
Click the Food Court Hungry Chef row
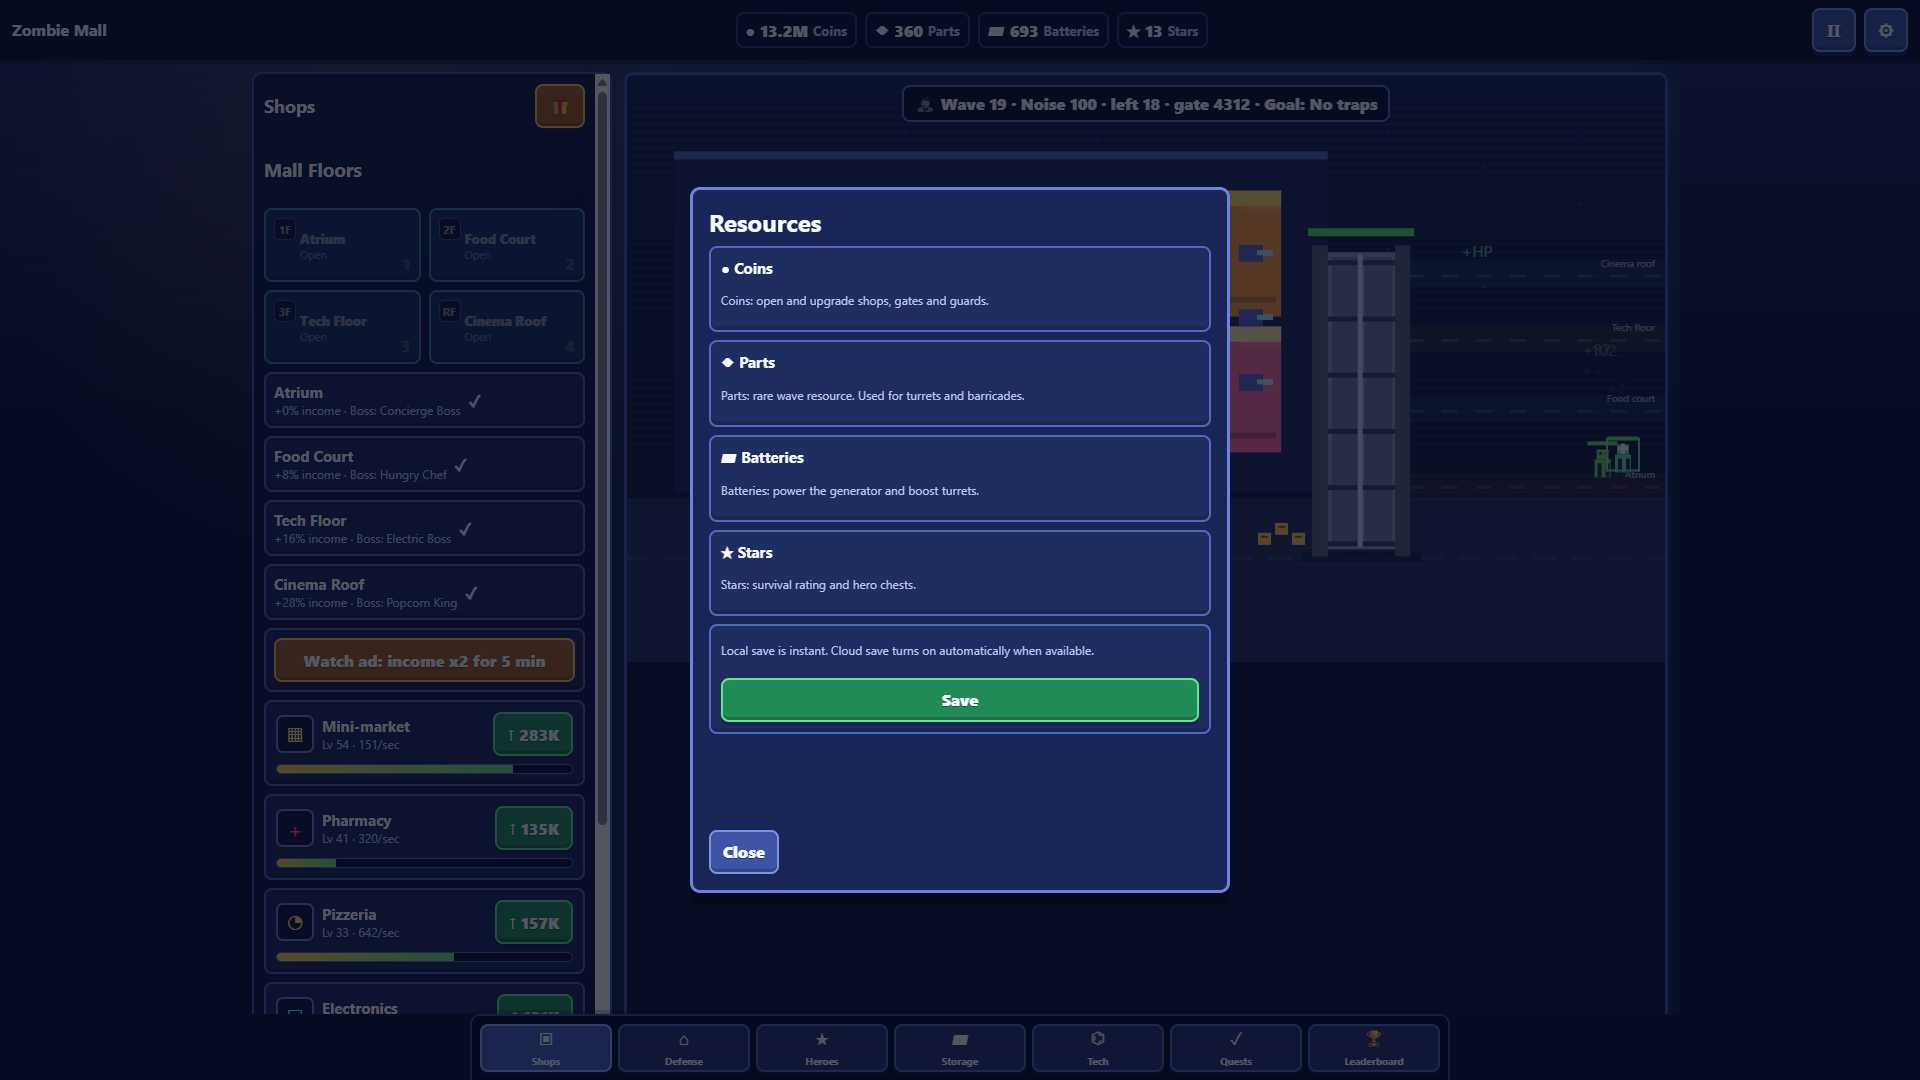click(x=424, y=464)
